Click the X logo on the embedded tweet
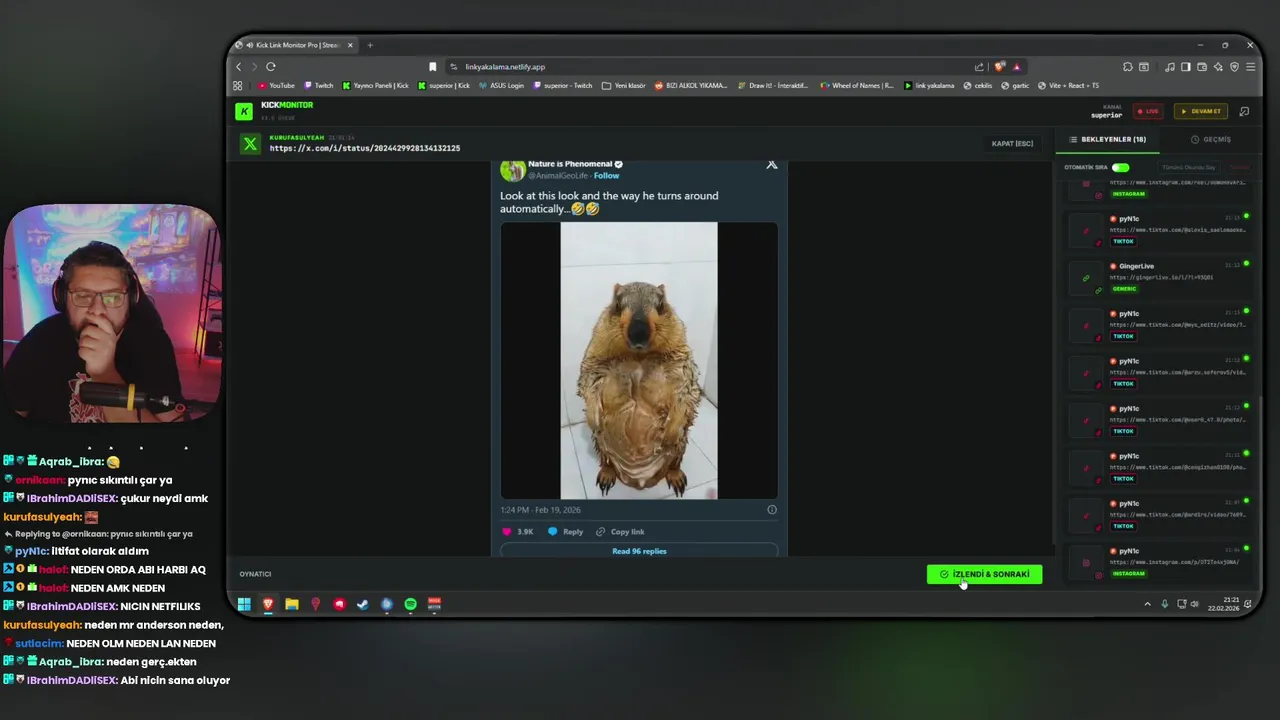This screenshot has height=720, width=1280. pyautogui.click(x=771, y=164)
